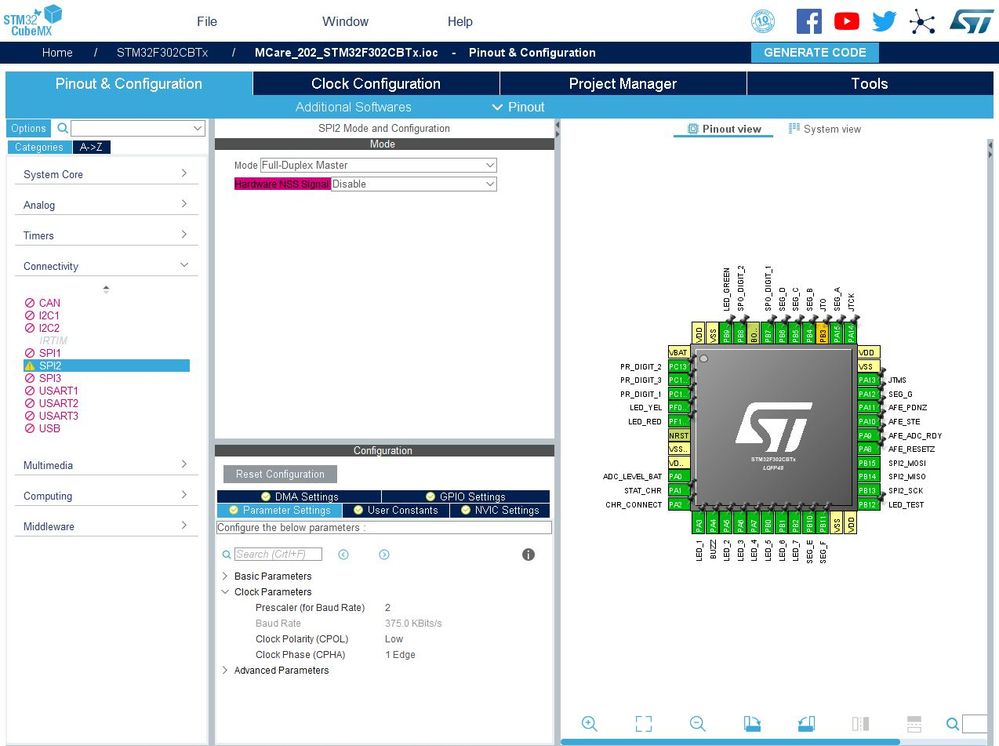The height and width of the screenshot is (746, 999).
Task: Click the search icon beside Options
Action: click(62, 128)
